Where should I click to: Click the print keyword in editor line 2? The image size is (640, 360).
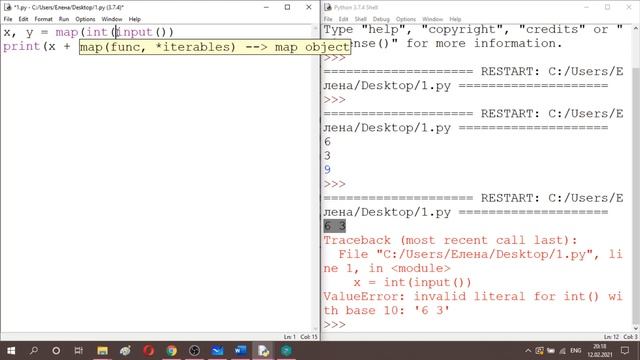21,46
